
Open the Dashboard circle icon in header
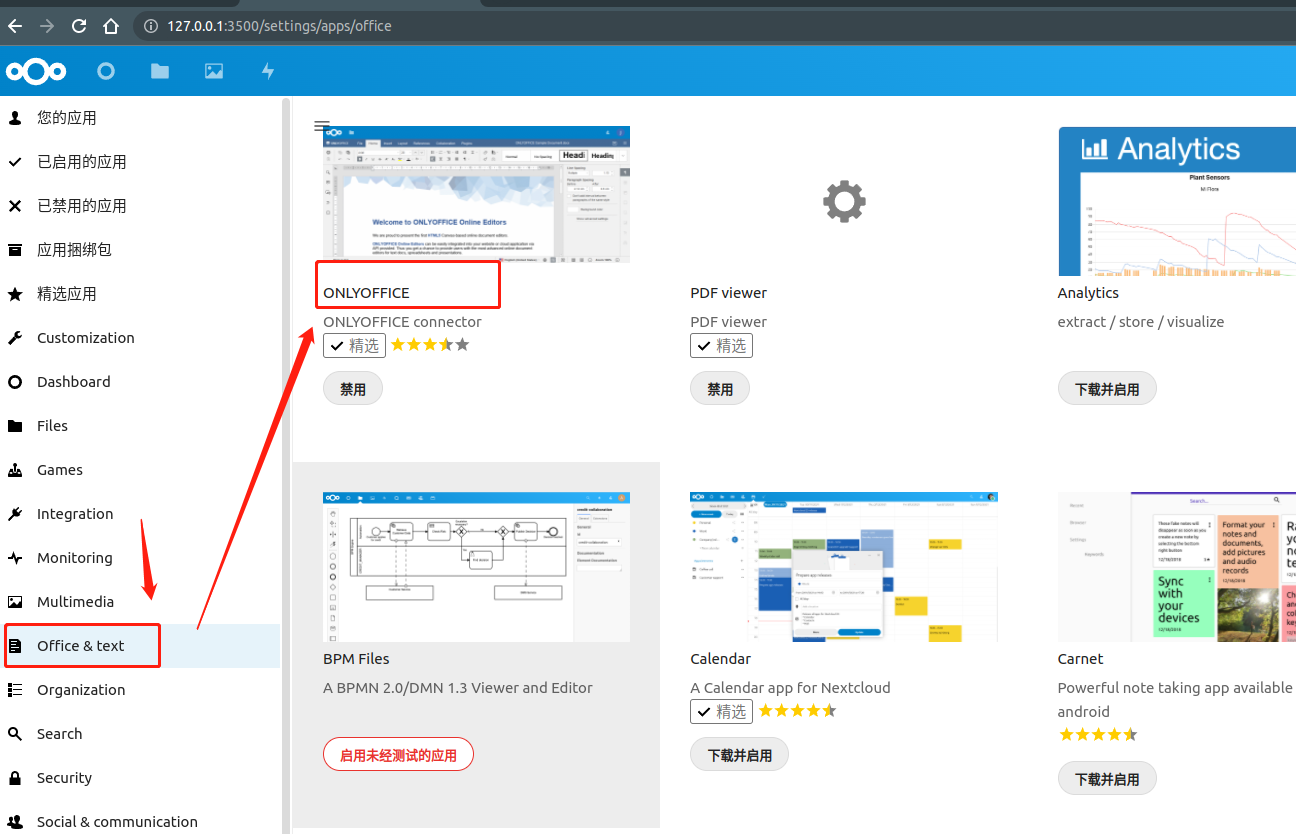(106, 71)
